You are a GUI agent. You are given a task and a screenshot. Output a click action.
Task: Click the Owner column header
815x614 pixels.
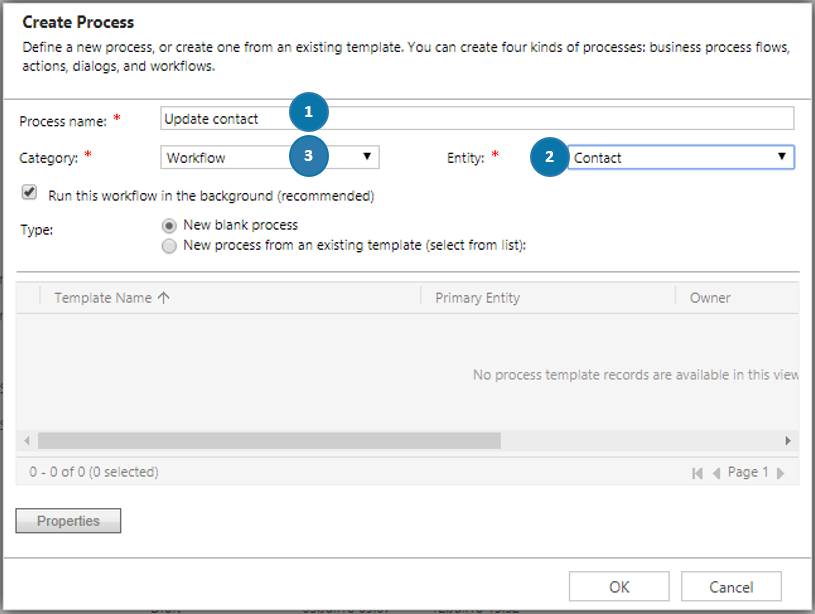click(709, 298)
